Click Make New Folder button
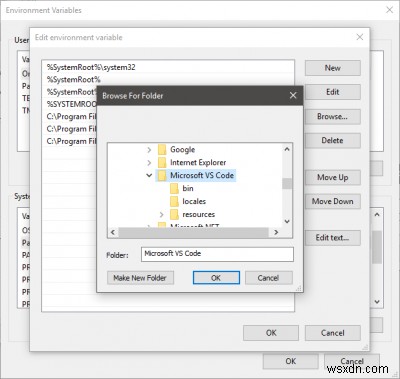400x379 pixels. point(140,278)
